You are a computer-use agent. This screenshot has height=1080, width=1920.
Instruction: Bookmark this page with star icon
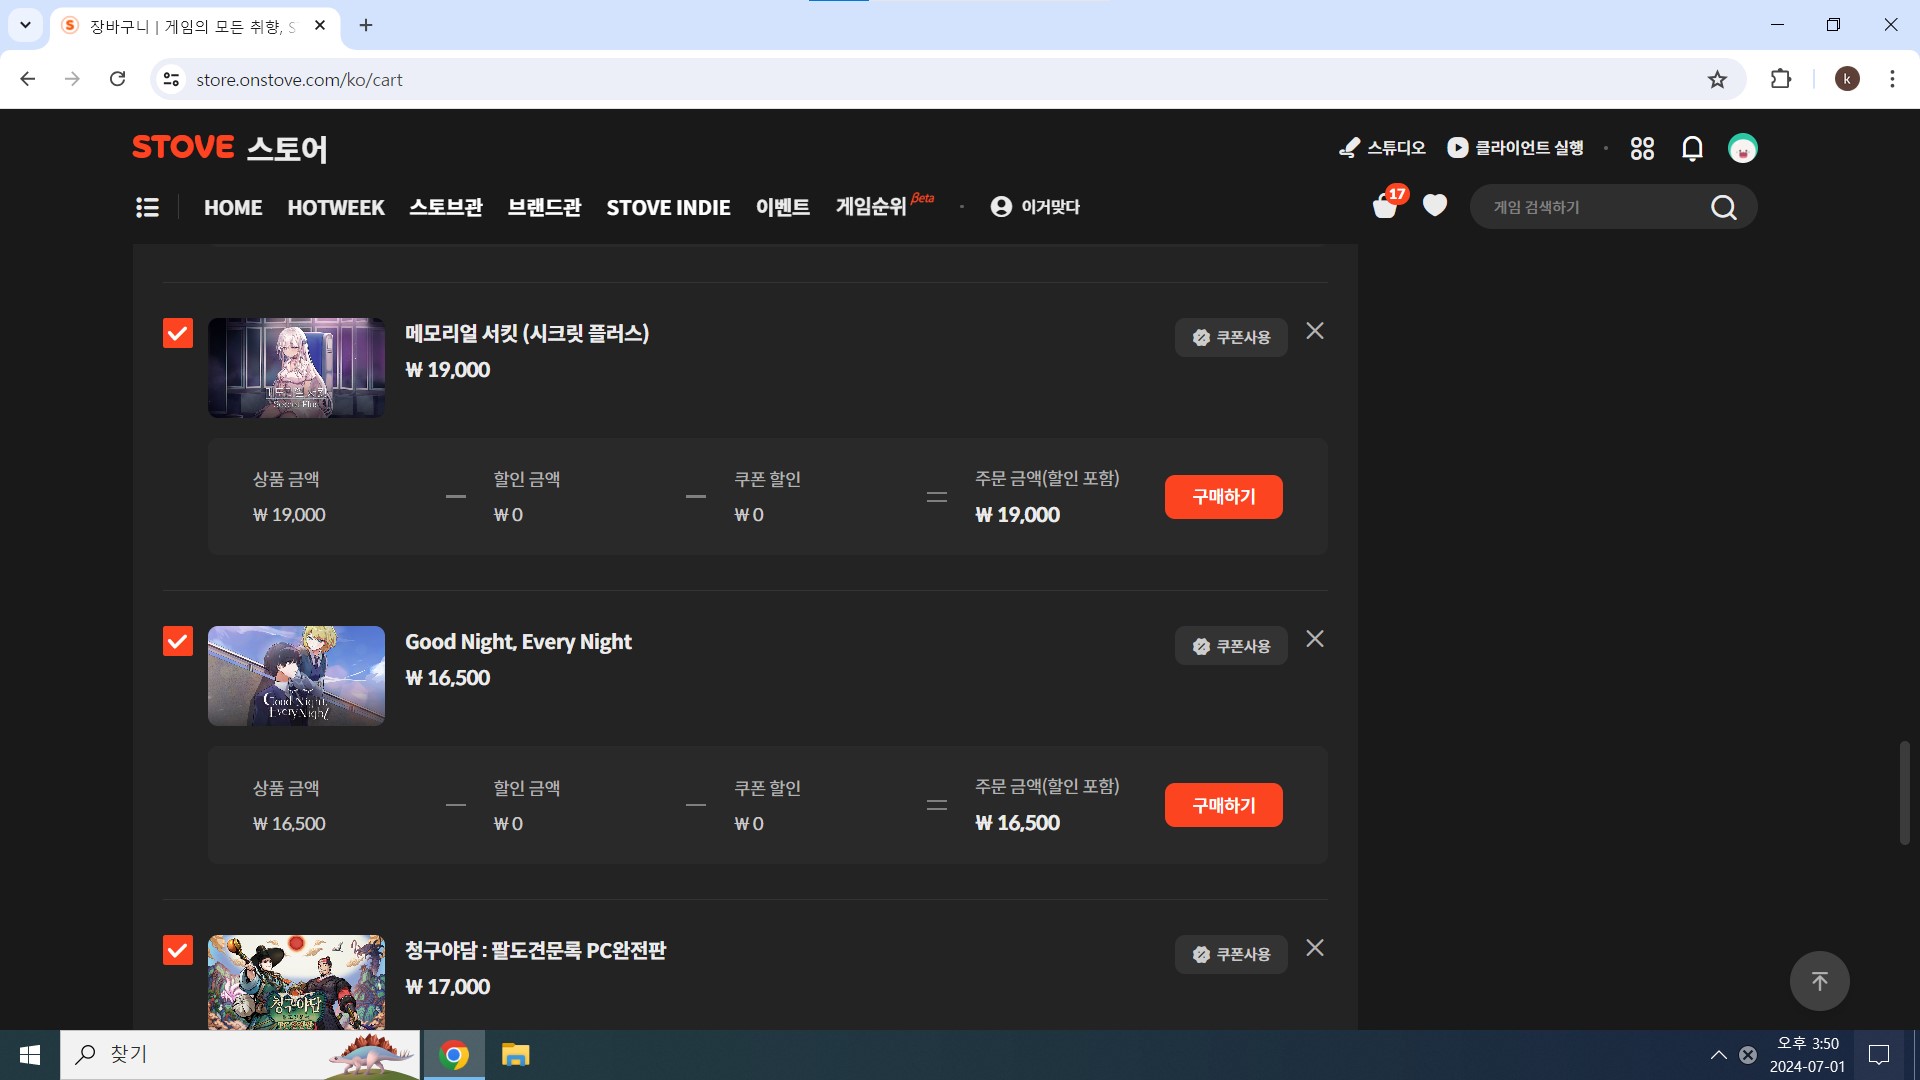click(1717, 79)
